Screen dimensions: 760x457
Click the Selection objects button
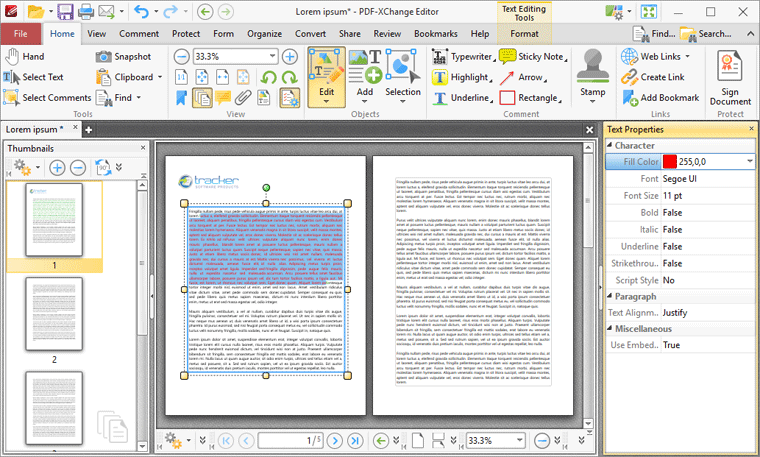[403, 77]
